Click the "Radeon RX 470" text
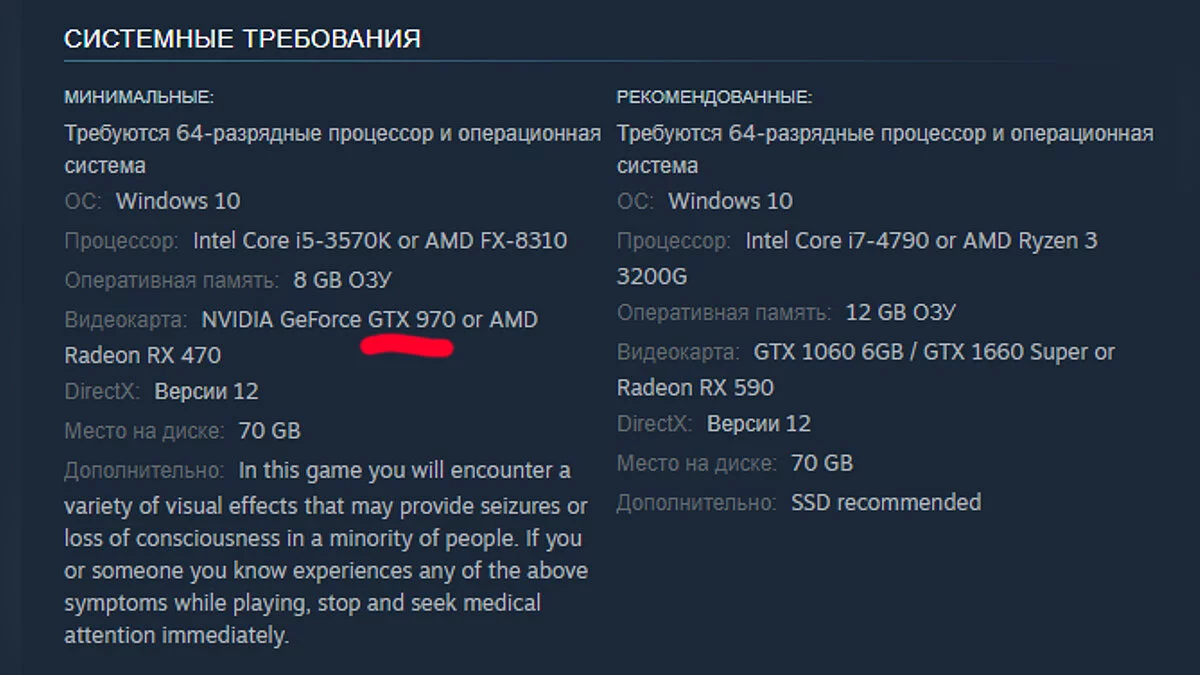The width and height of the screenshot is (1200, 675). (143, 355)
